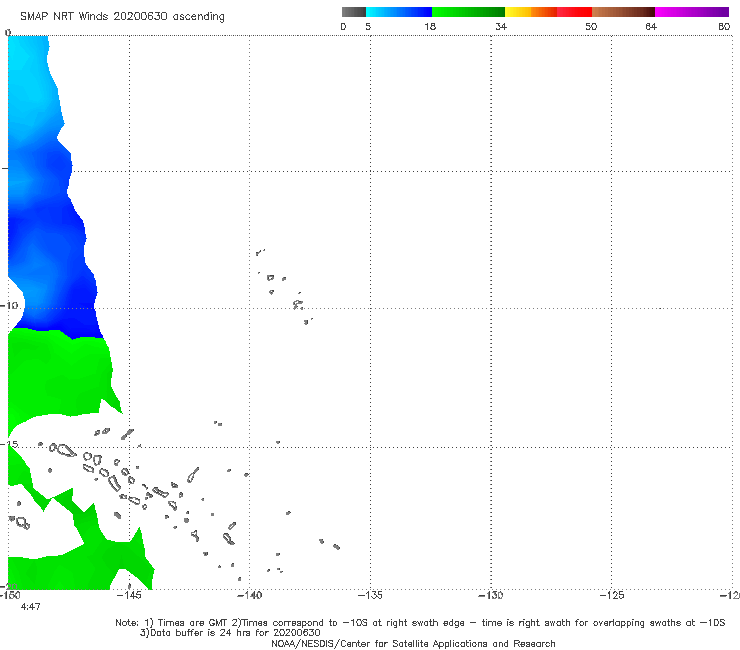This screenshot has height=650, width=740.
Task: Click the longitude label '-140'
Action: (x=249, y=595)
